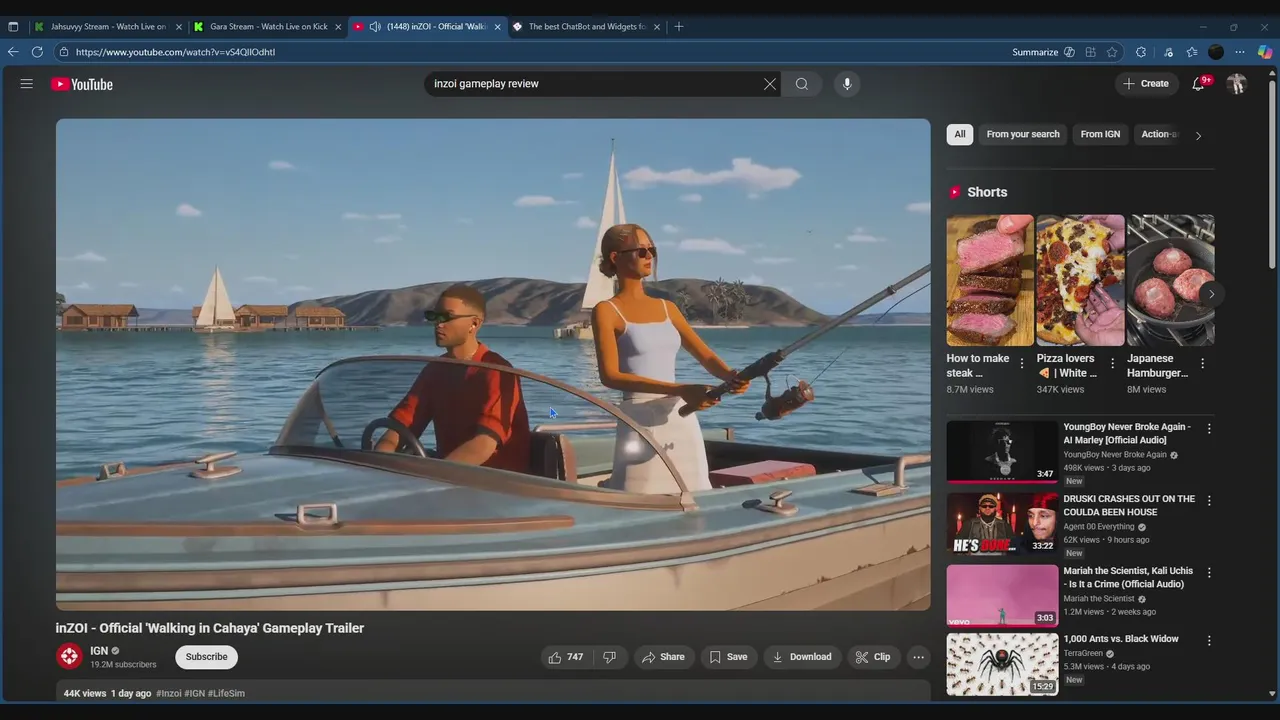
Task: Open options for YoungBoy AI Marley video
Action: [x=1209, y=429]
